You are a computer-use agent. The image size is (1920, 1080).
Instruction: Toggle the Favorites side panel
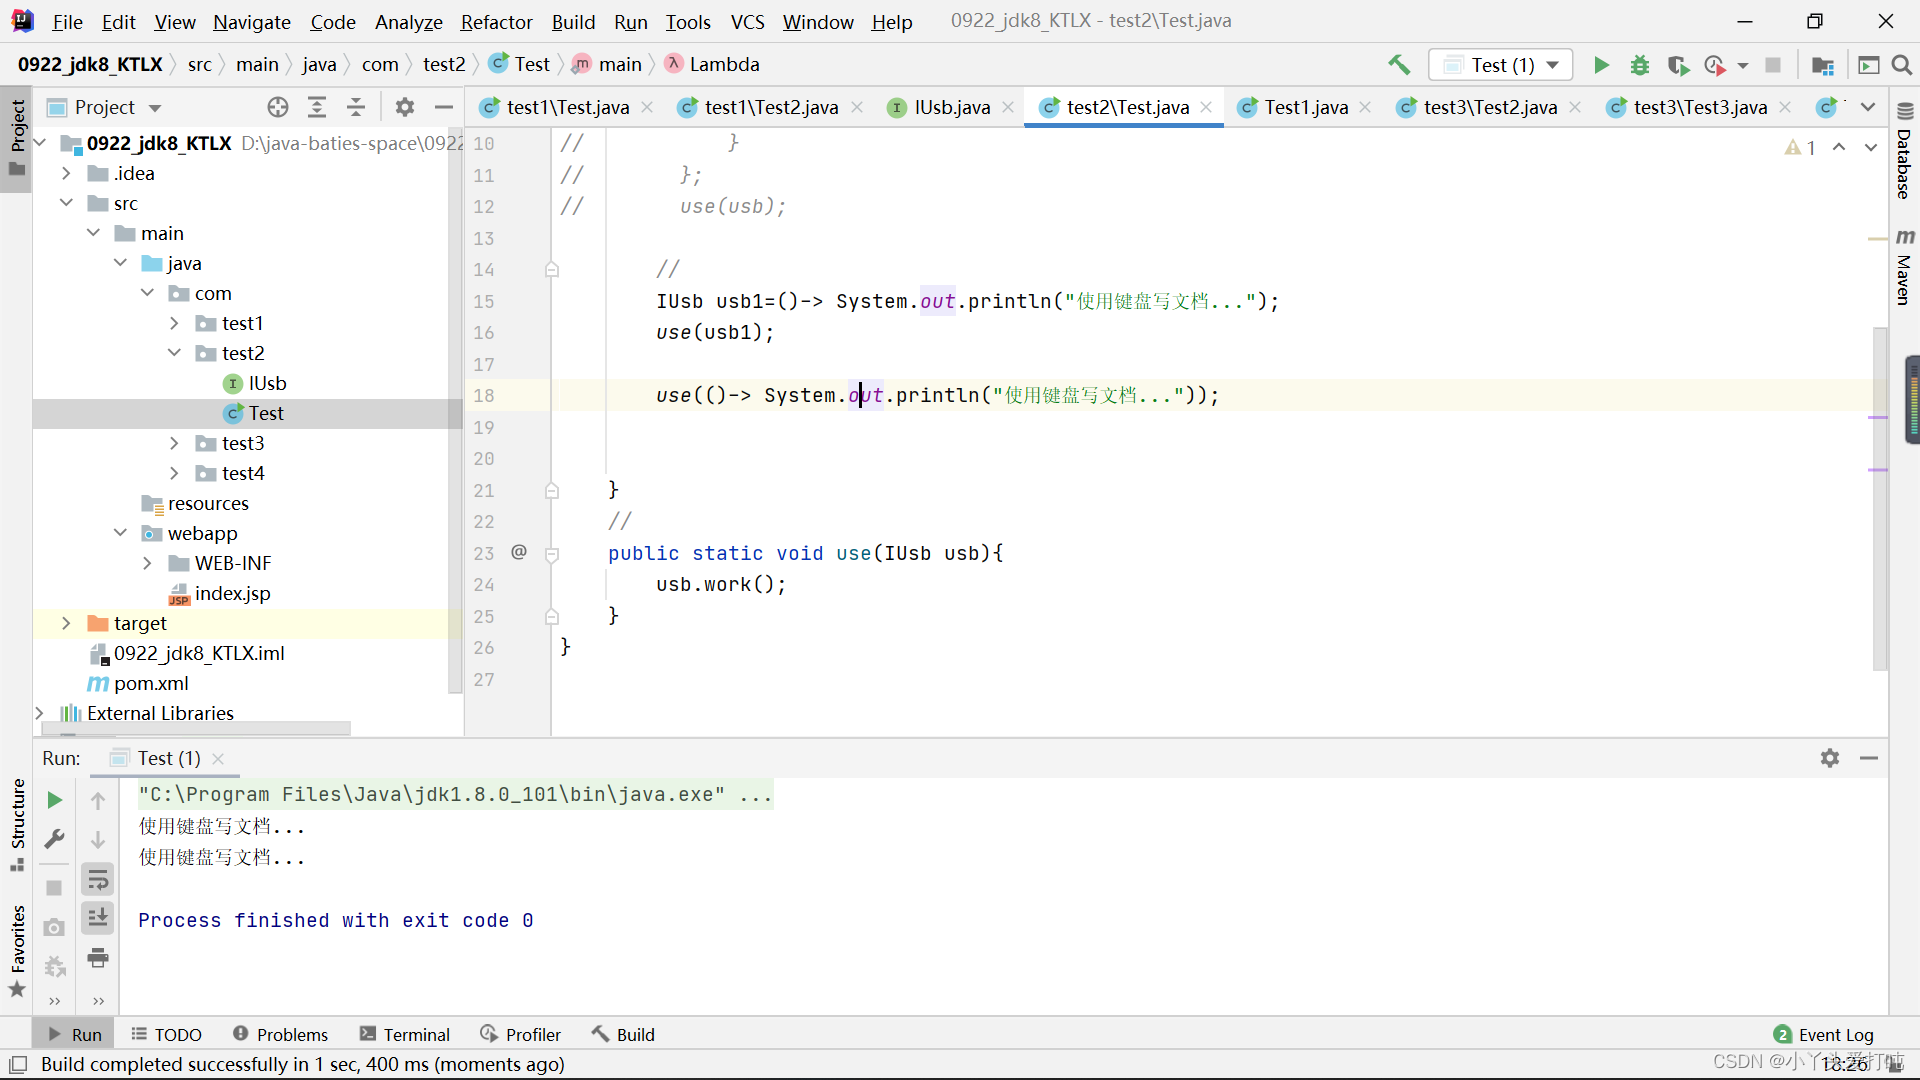point(17,951)
